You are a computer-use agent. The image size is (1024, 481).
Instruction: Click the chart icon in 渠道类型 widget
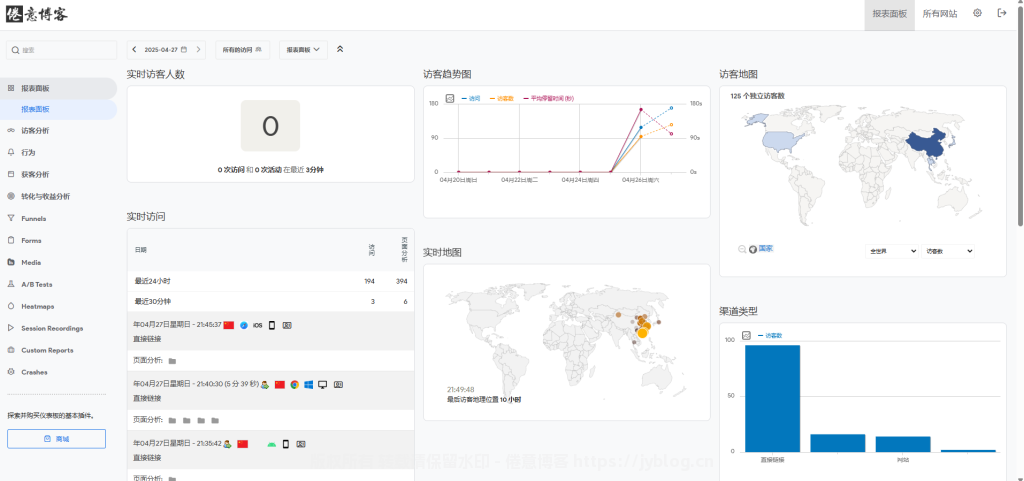click(x=746, y=335)
